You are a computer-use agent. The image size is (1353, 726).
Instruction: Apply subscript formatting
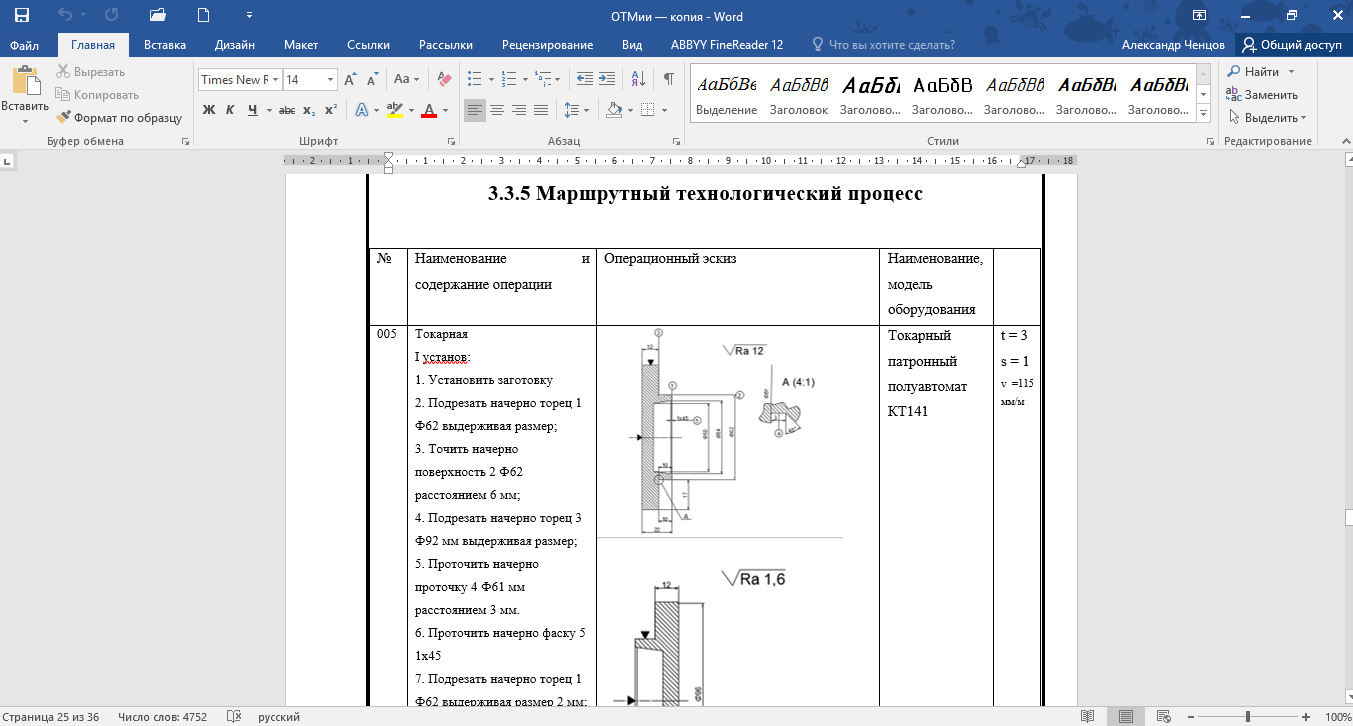[309, 110]
